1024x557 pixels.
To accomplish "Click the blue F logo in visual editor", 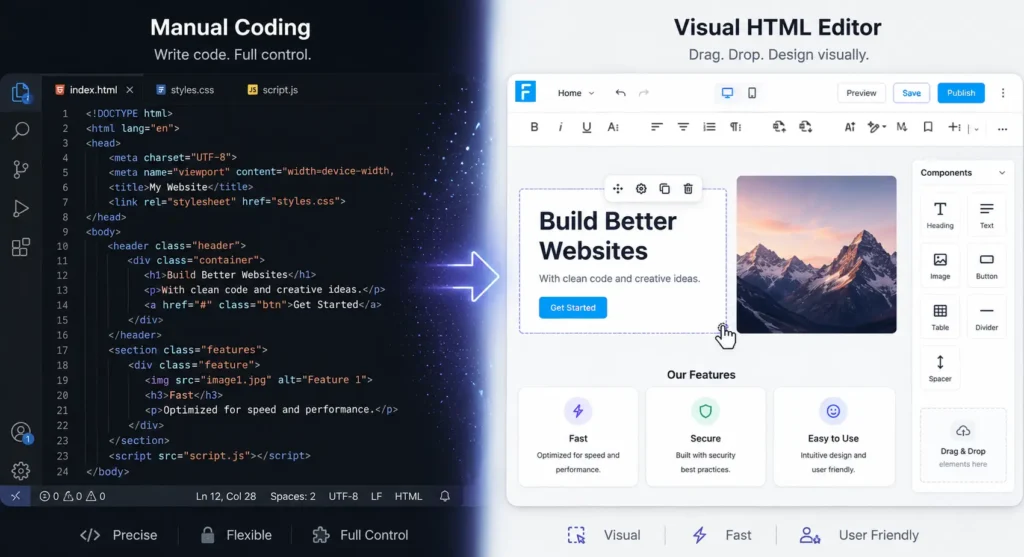I will click(x=525, y=91).
